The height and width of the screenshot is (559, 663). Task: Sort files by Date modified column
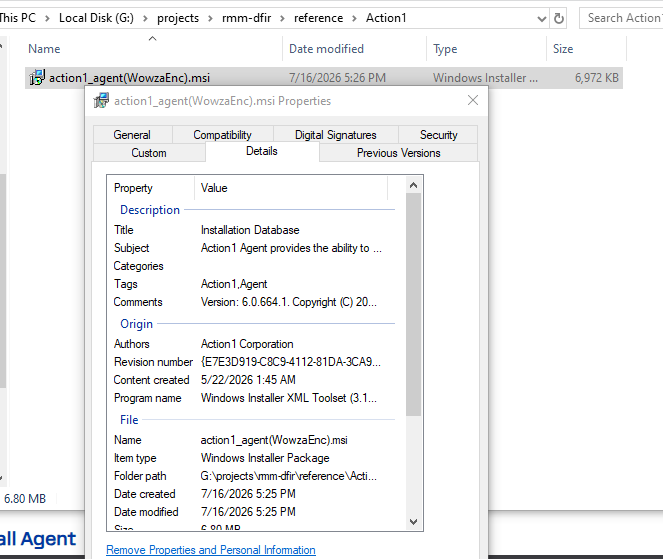(x=326, y=49)
